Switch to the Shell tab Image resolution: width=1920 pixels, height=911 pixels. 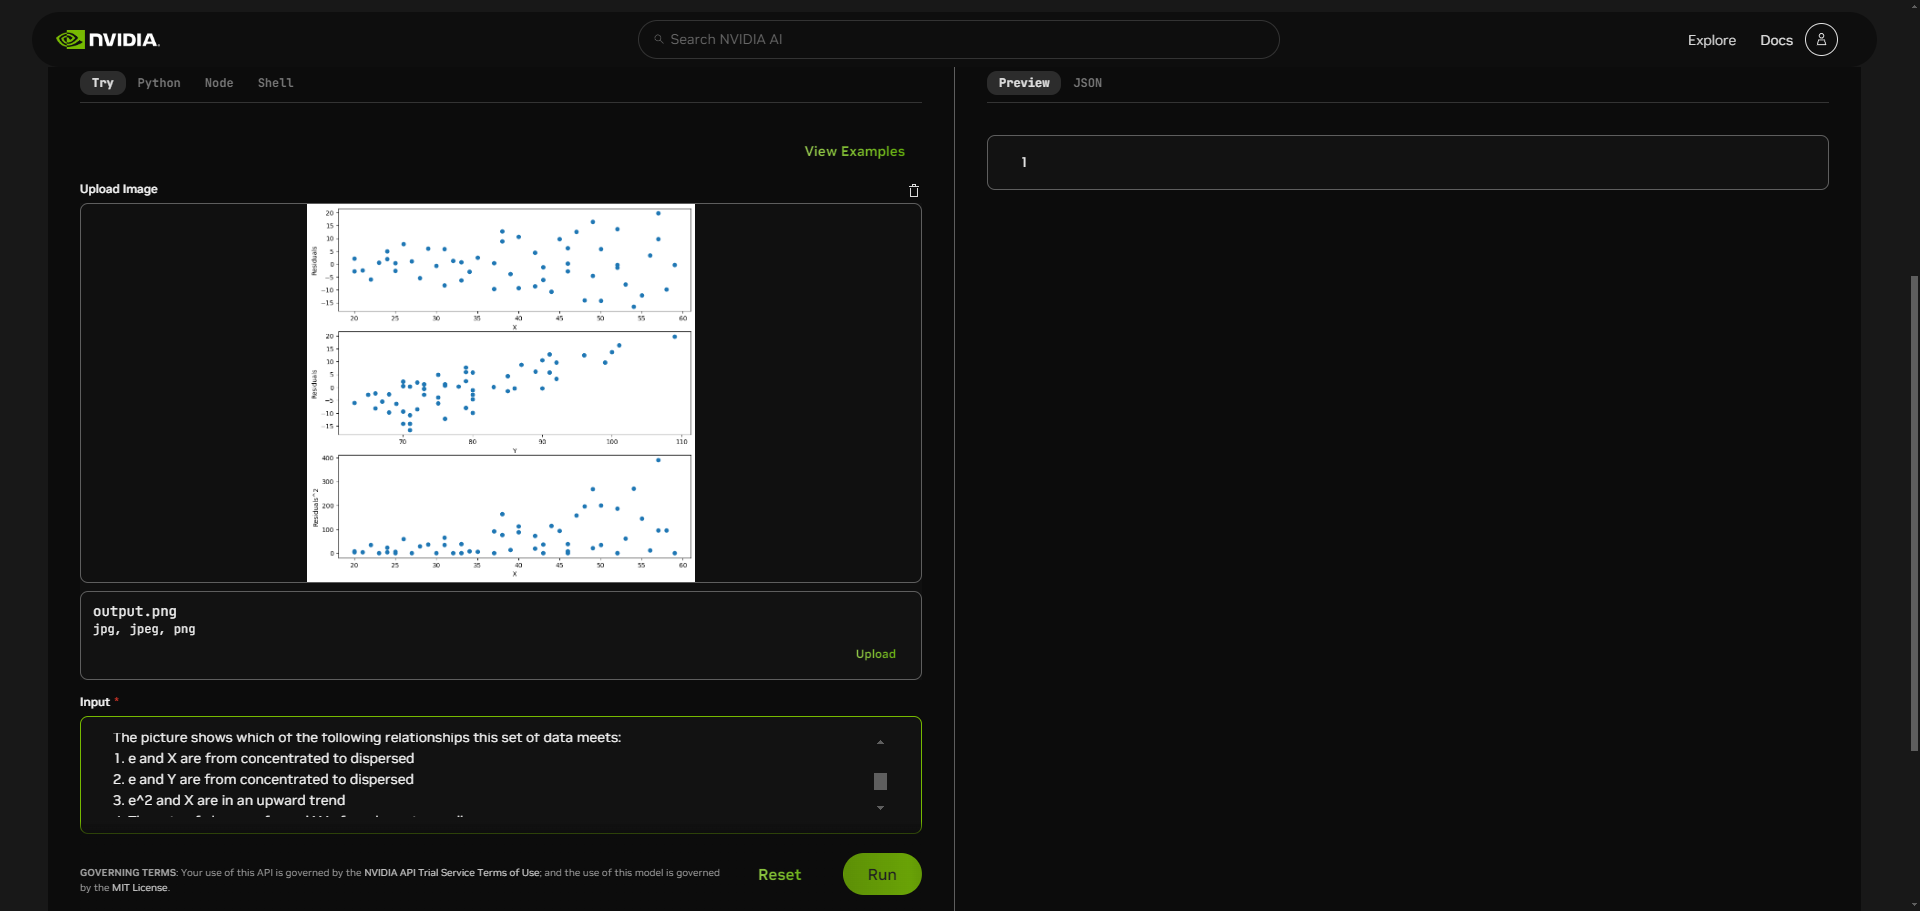pos(275,83)
